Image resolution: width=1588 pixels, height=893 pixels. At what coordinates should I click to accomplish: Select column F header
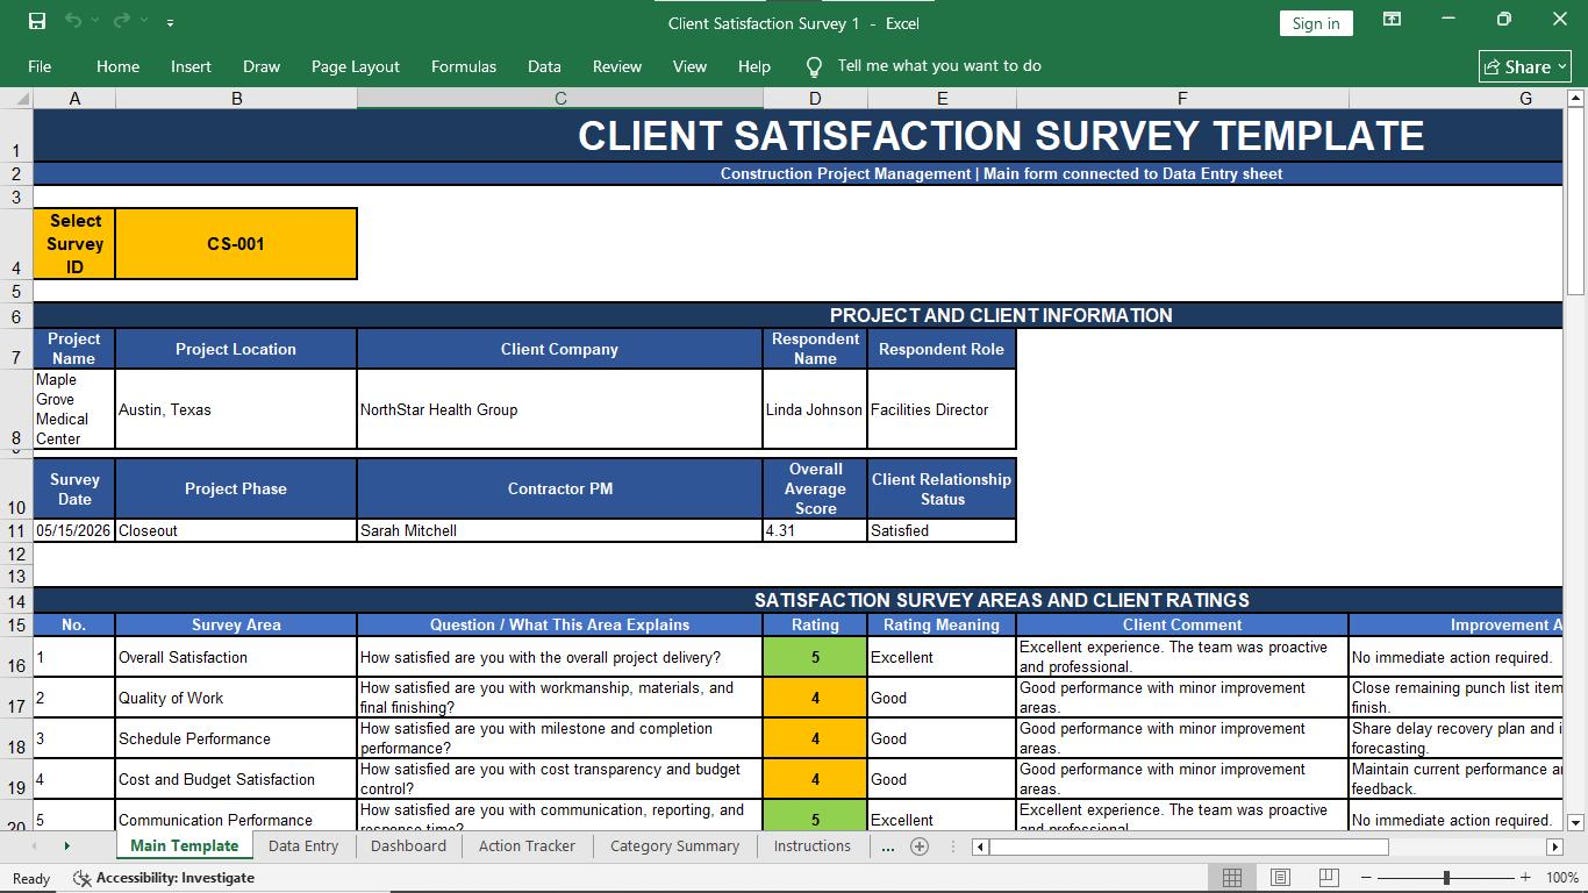click(1182, 98)
